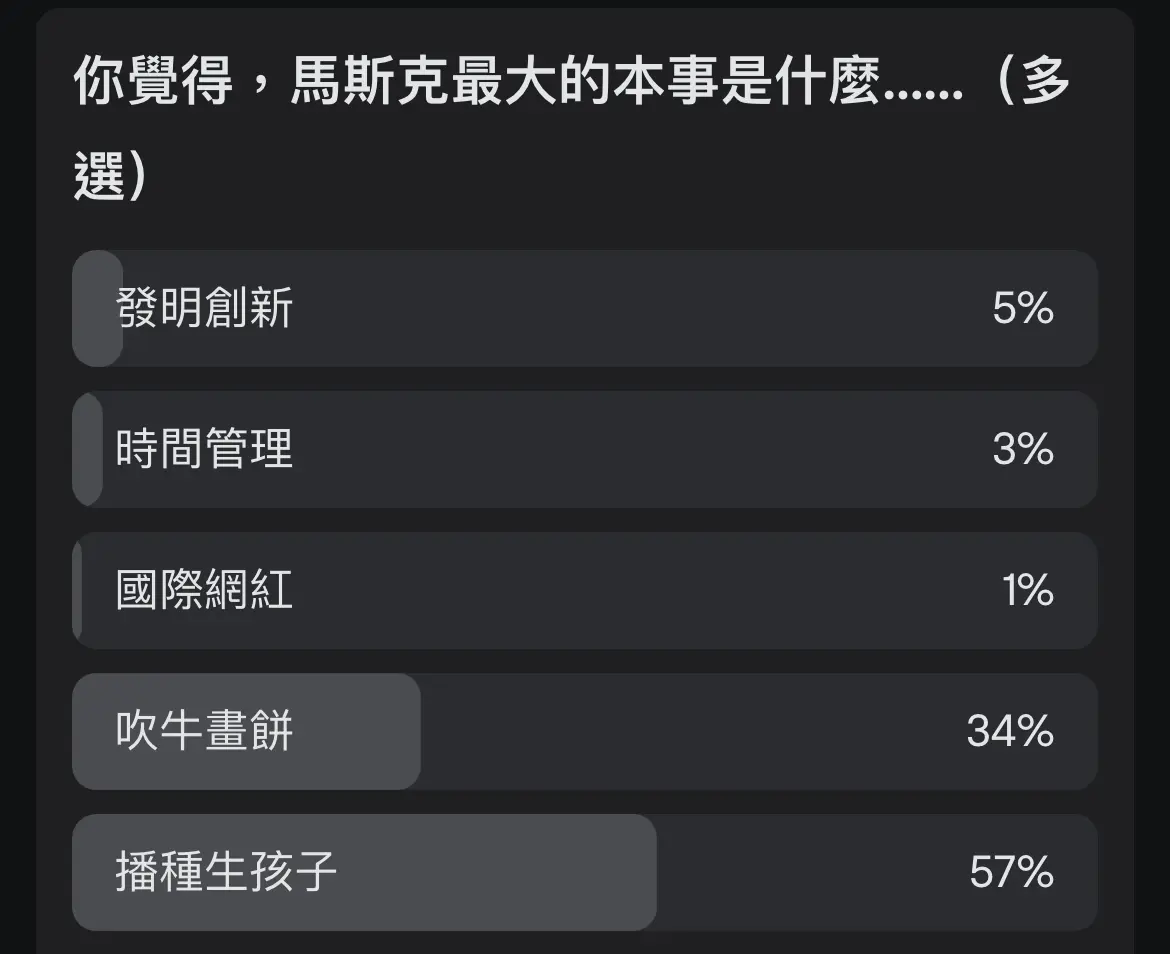Choose 國際網紅 in the poll
Screen dimensions: 1170x954
[x=585, y=591]
